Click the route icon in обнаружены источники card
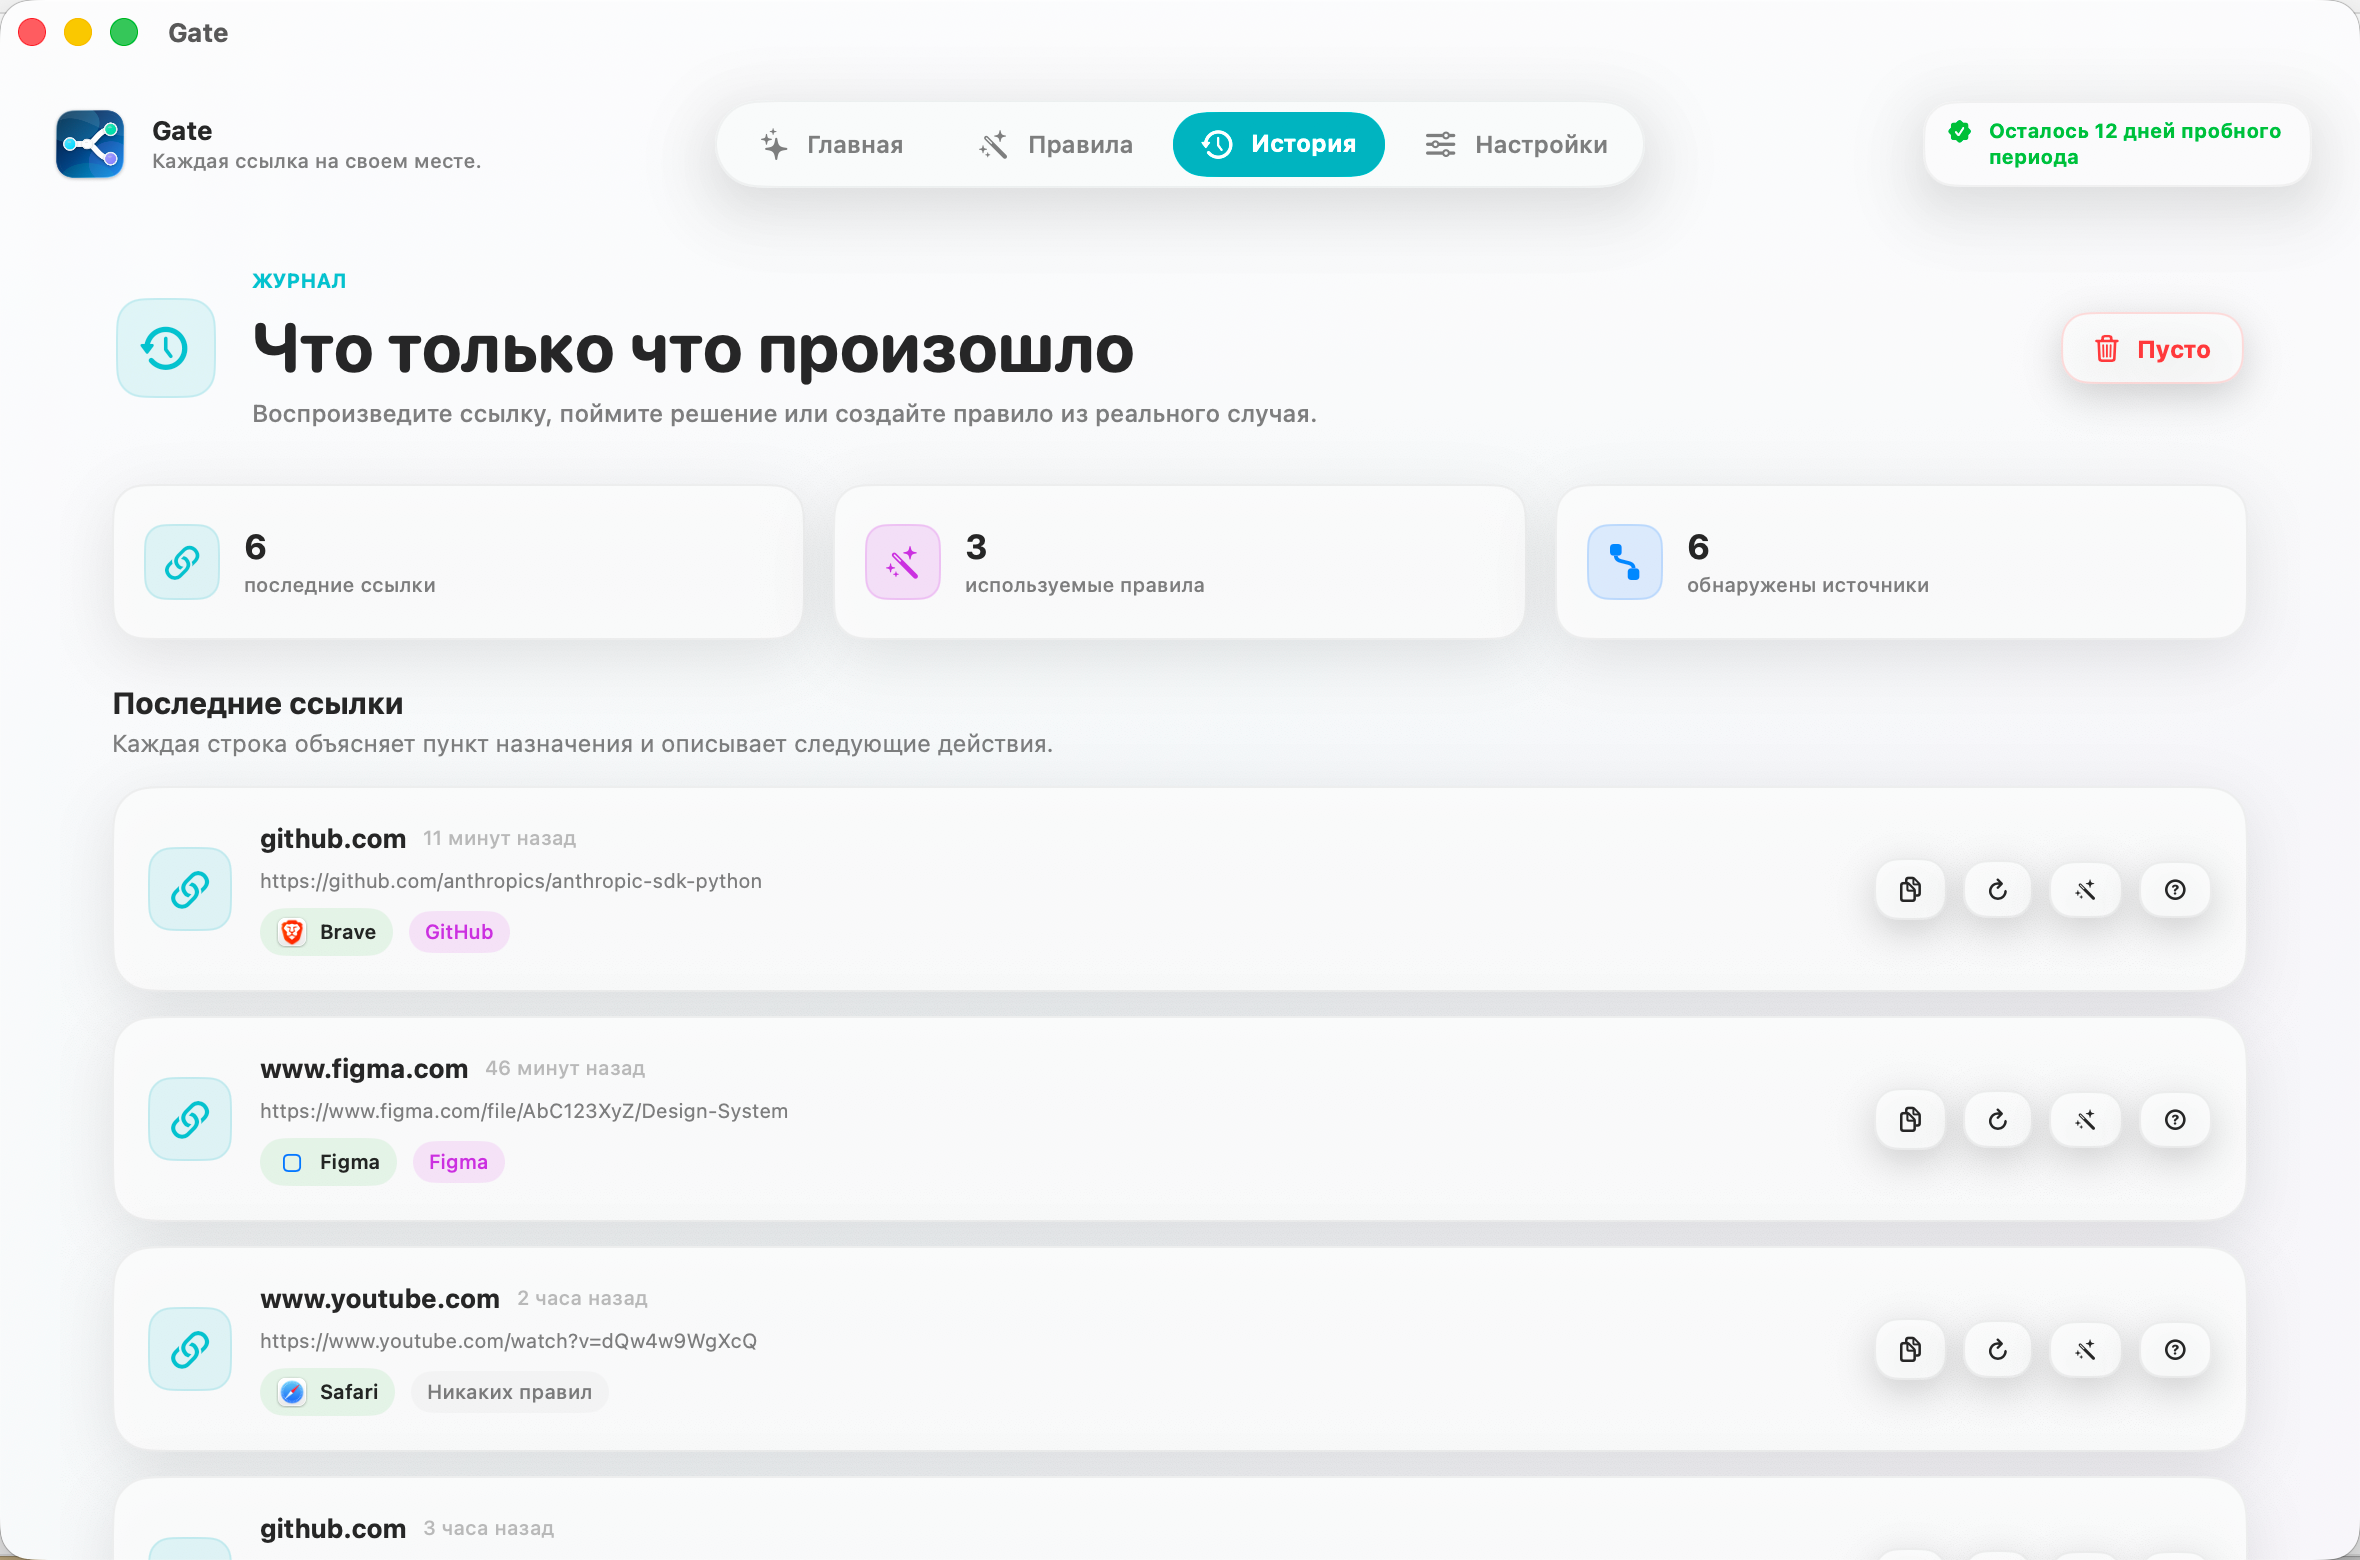Viewport: 2360px width, 1560px height. pos(1625,562)
